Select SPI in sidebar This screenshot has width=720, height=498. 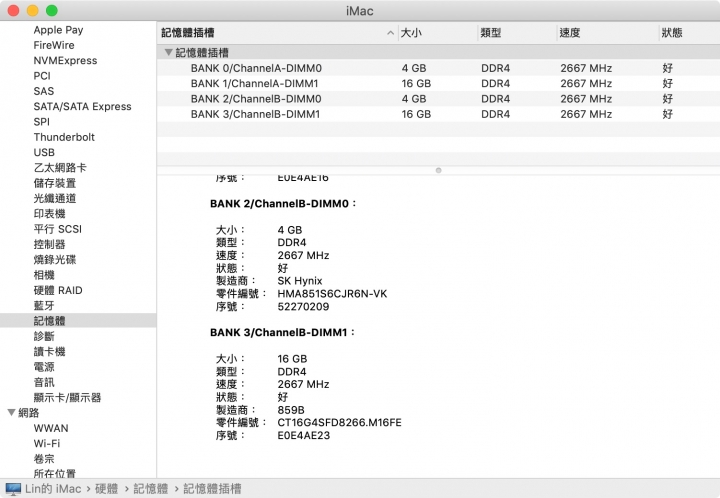(x=41, y=122)
